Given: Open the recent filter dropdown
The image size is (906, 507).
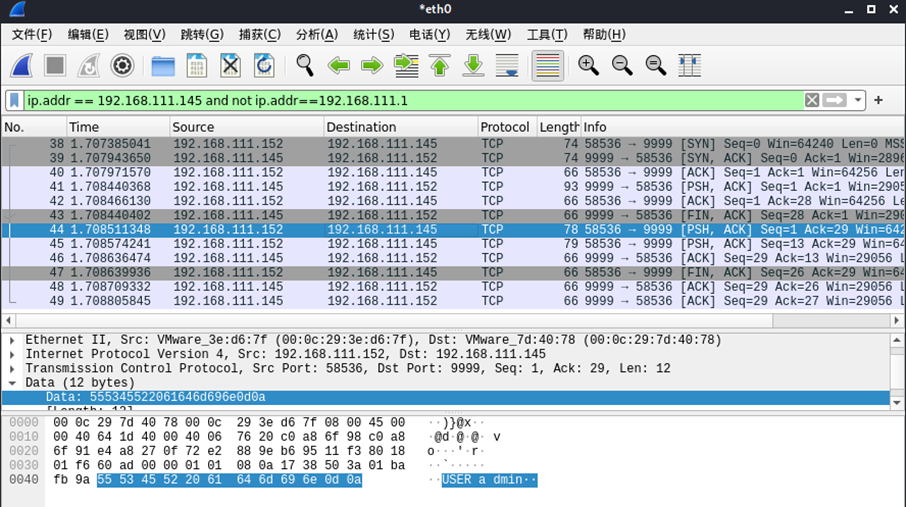Looking at the screenshot, I should [x=857, y=101].
